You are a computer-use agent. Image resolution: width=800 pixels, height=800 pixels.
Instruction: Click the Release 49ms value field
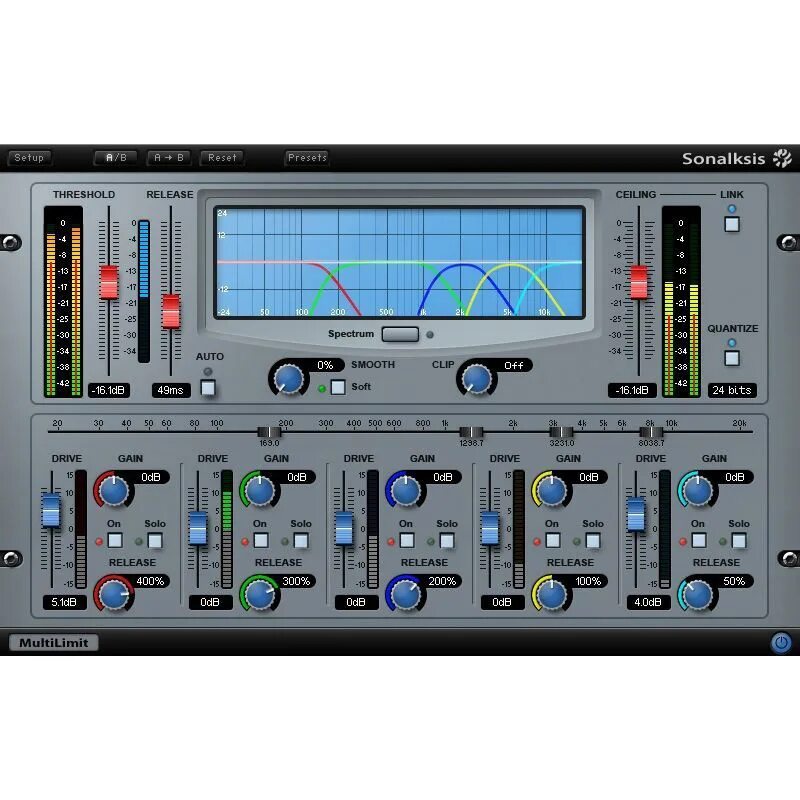tap(171, 390)
